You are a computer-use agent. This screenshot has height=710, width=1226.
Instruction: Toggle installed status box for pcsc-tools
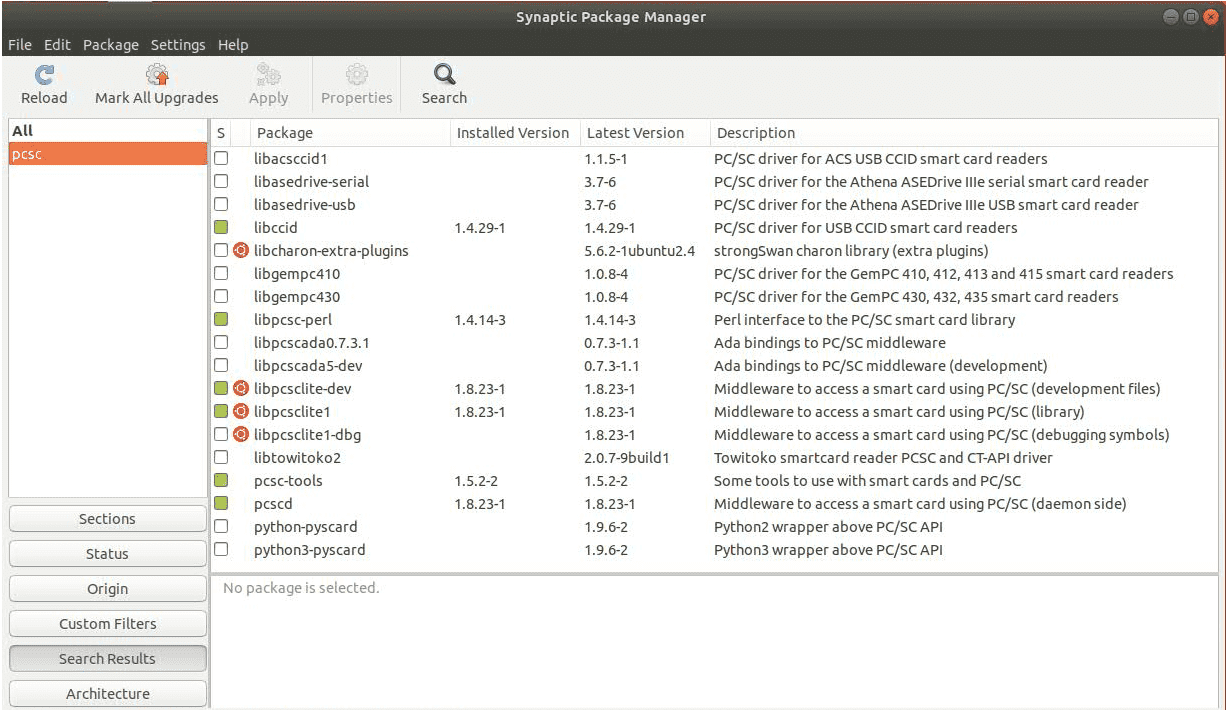tap(221, 481)
